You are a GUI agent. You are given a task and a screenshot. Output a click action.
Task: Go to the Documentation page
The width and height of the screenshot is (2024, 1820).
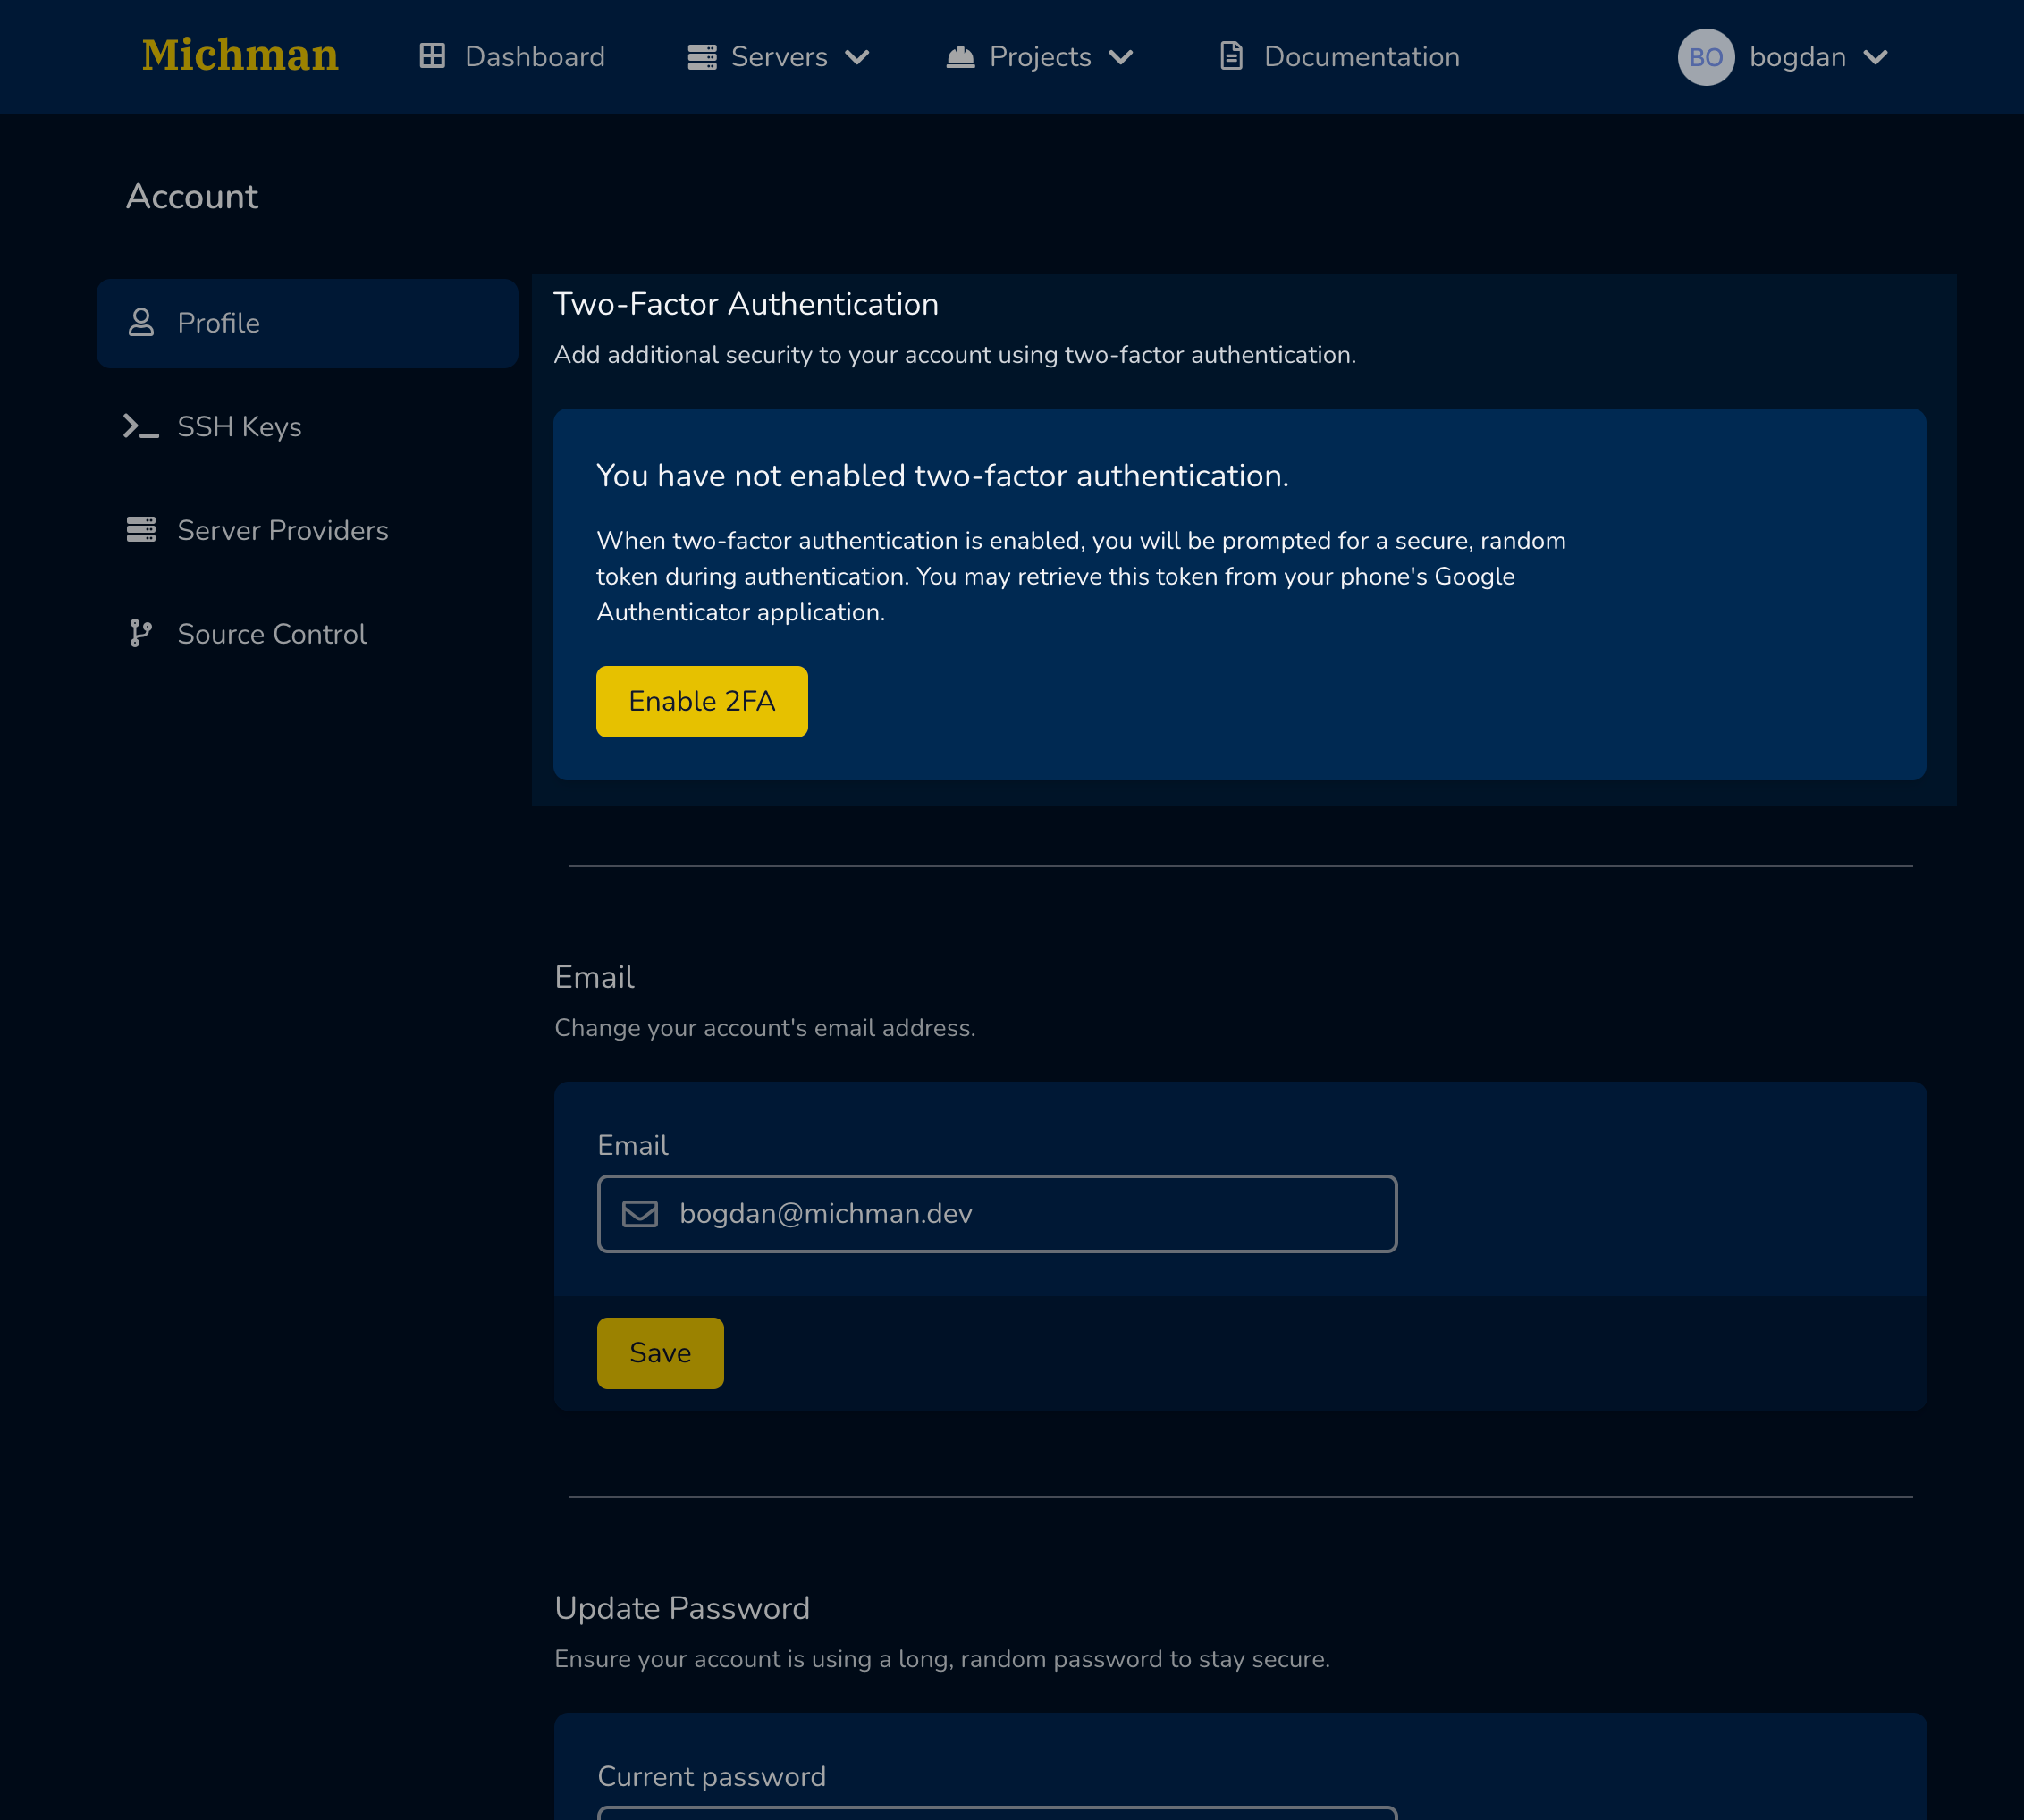pyautogui.click(x=1360, y=57)
